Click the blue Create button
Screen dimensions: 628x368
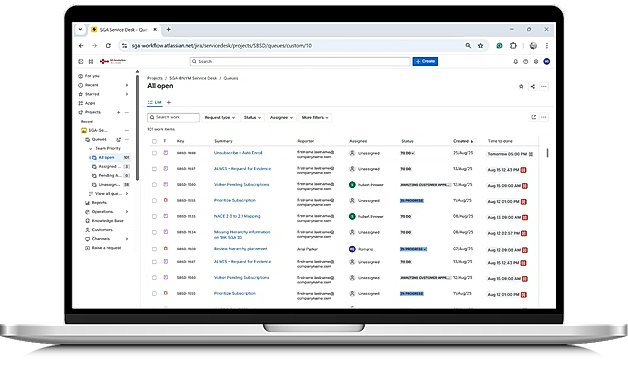425,61
